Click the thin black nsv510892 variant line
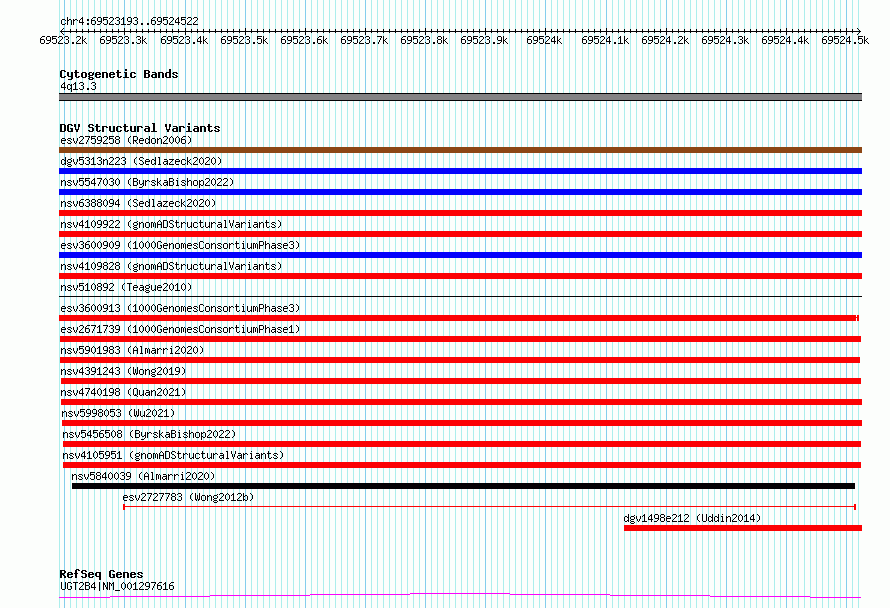This screenshot has height=608, width=890. pyautogui.click(x=460, y=296)
